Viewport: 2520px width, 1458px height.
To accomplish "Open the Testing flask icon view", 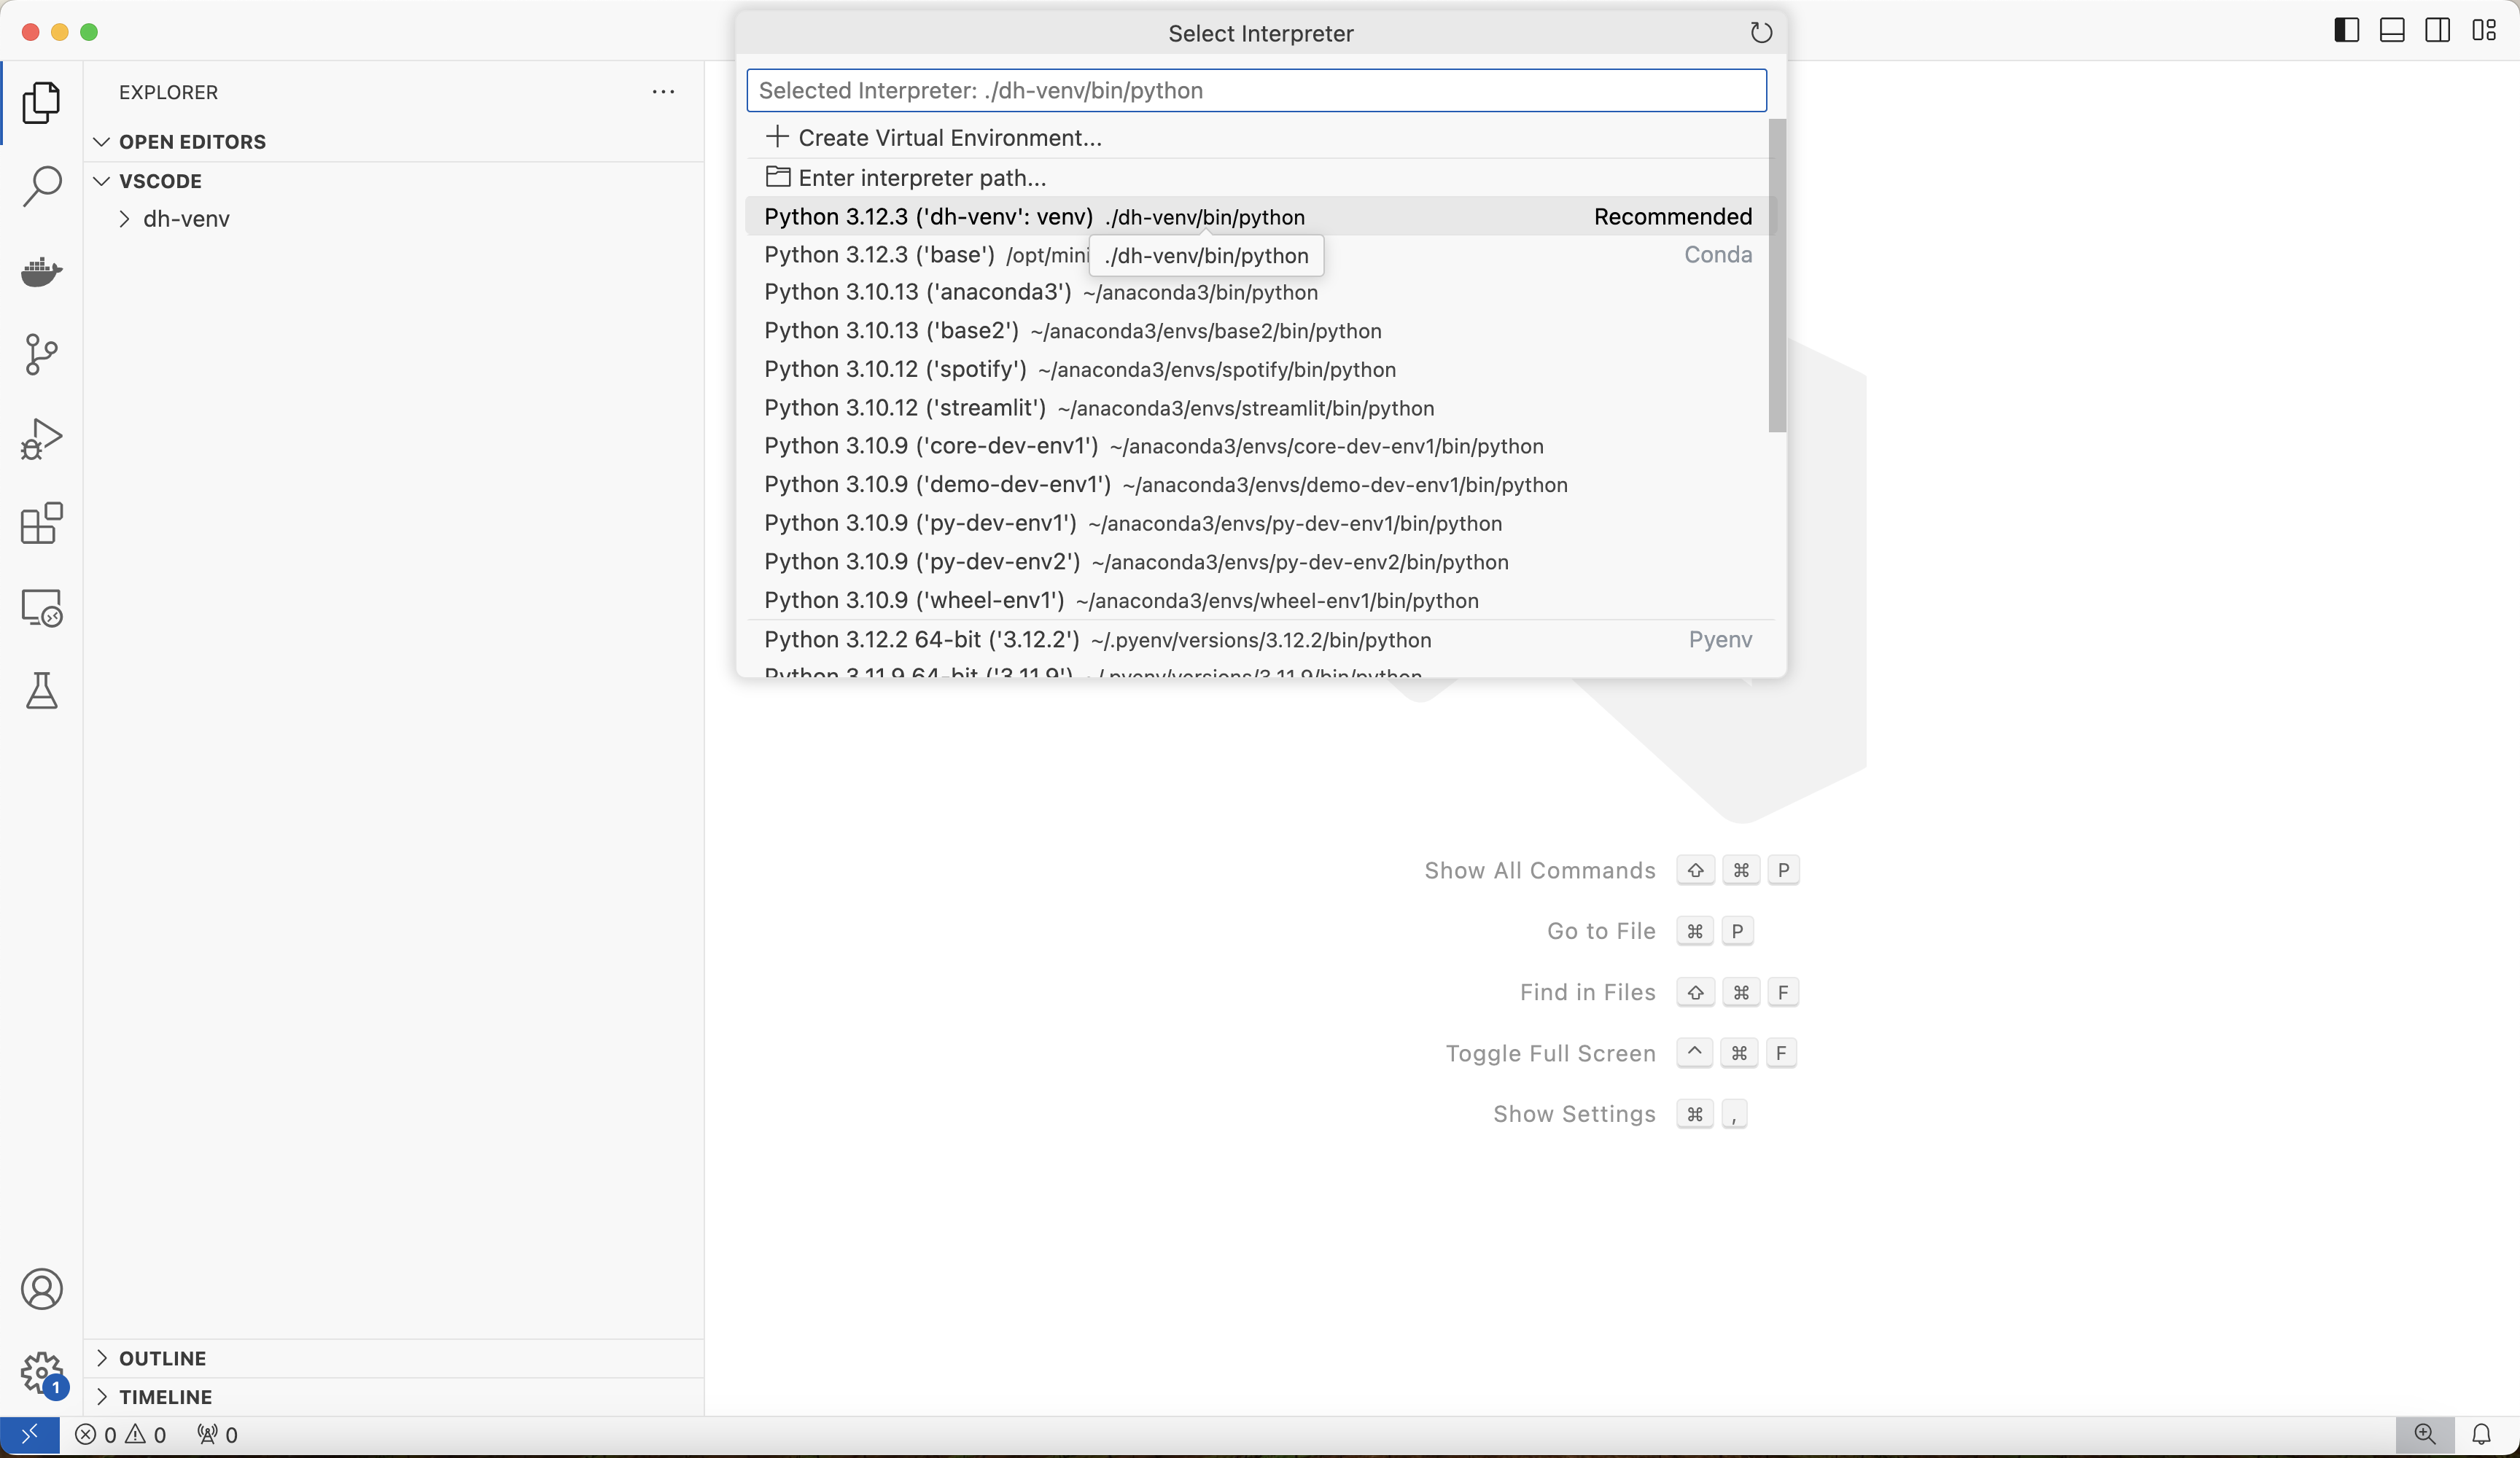I will [41, 691].
